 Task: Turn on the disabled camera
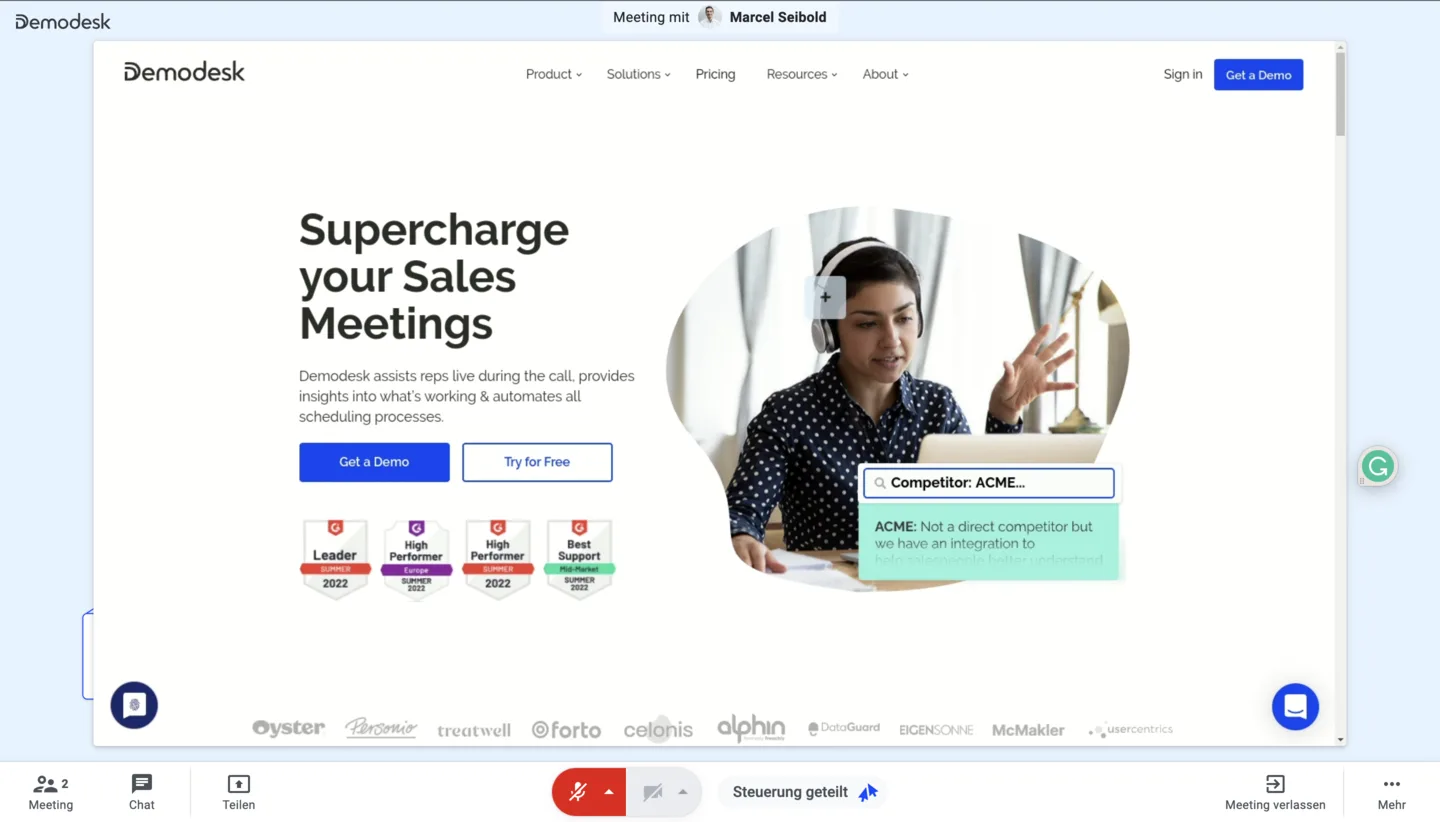pyautogui.click(x=653, y=792)
